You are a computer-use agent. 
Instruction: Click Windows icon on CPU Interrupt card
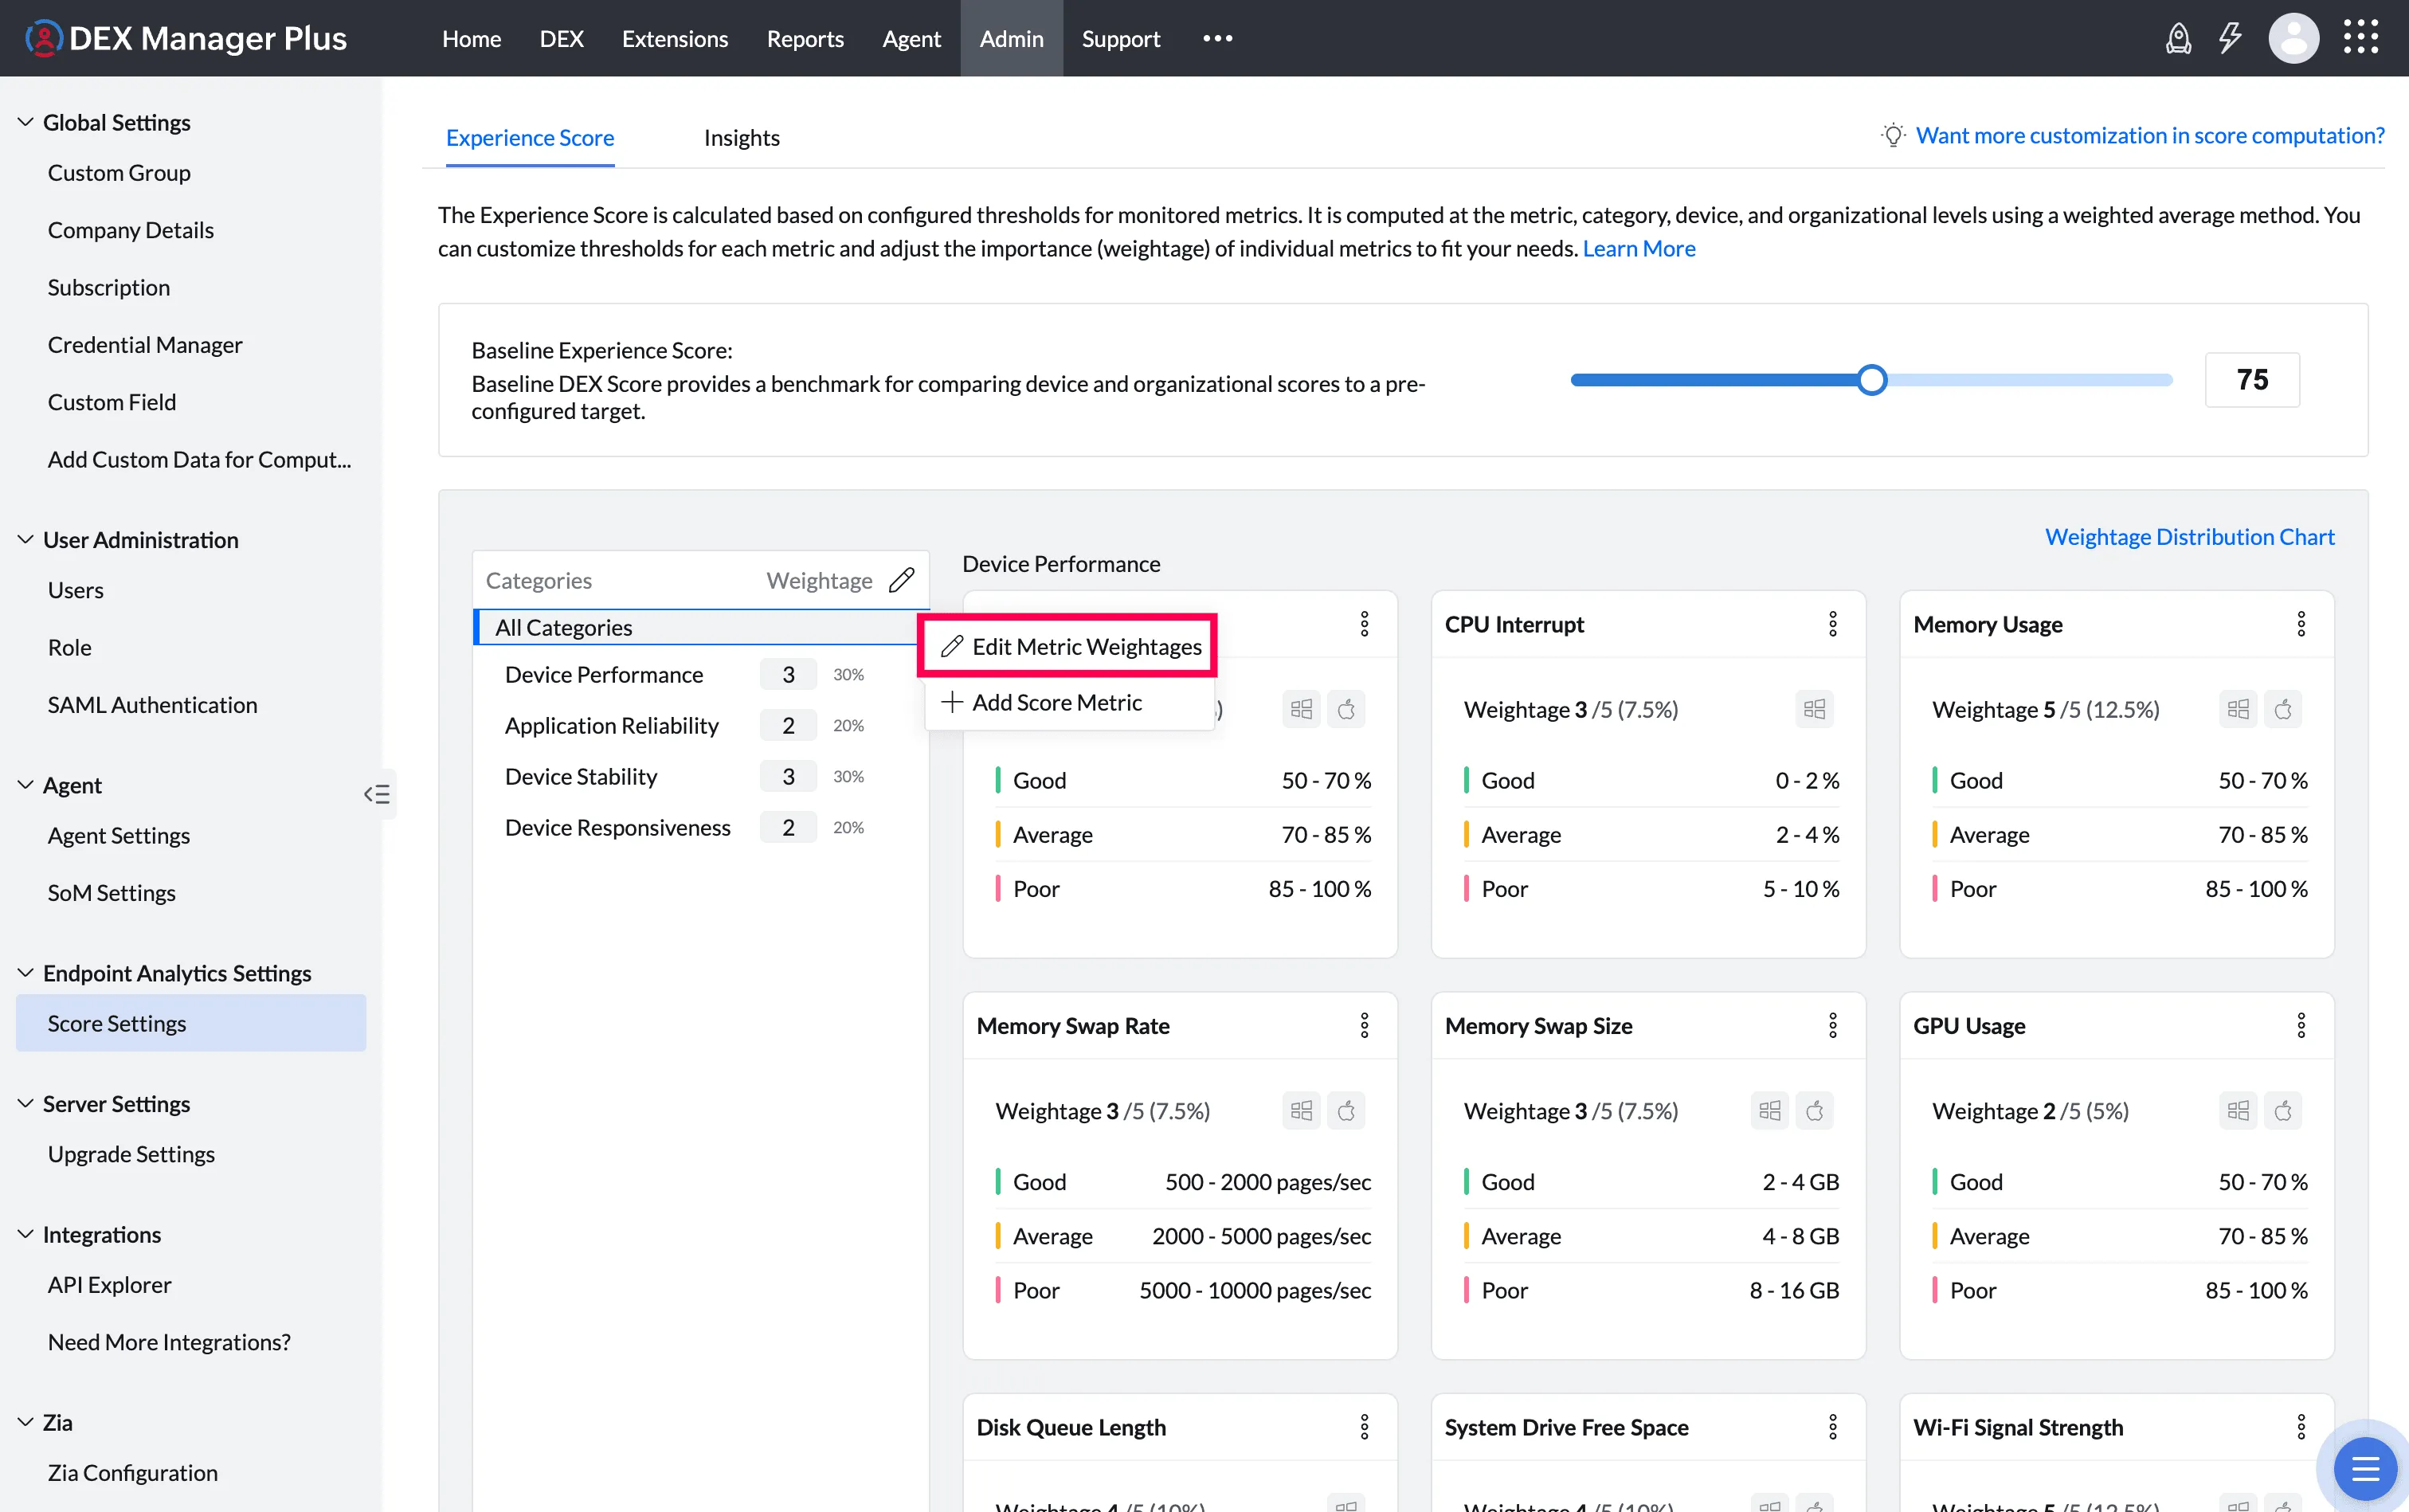click(1814, 709)
